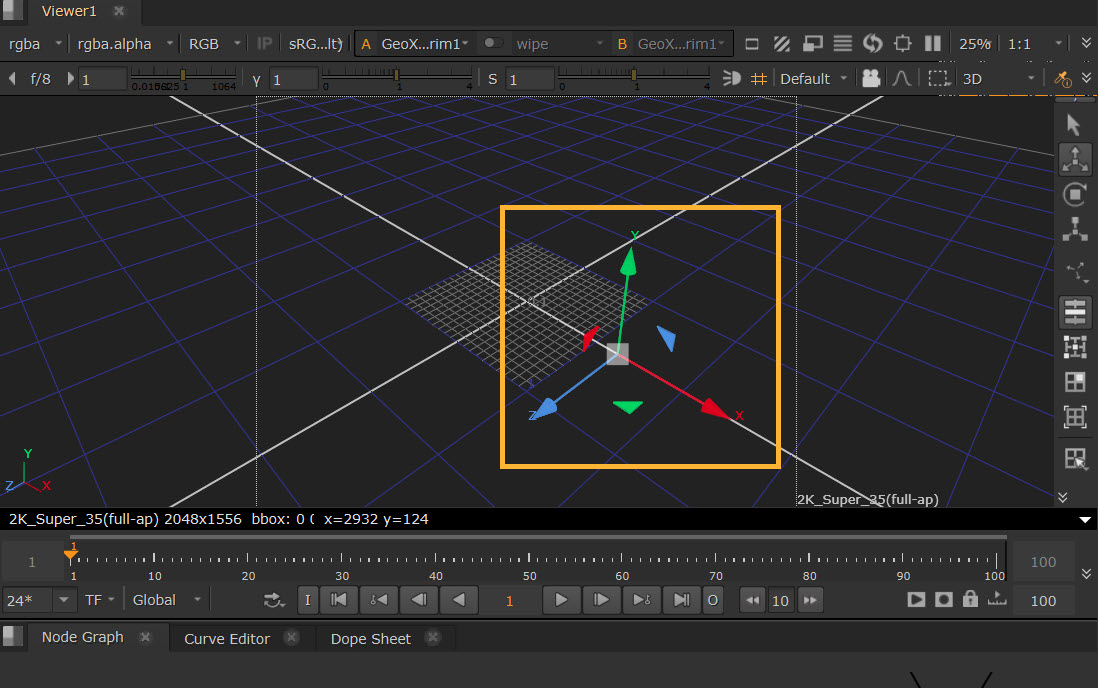Activate the translate (move) tool
Viewport: 1098px width, 688px height.
1075,160
